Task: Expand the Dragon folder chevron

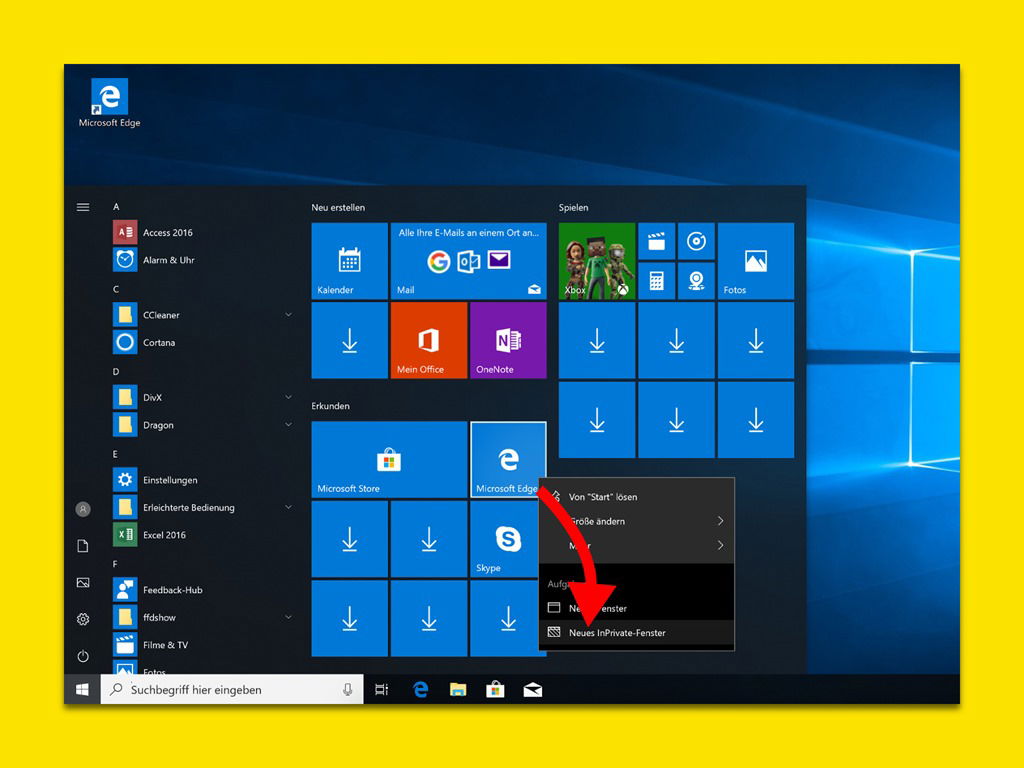Action: pyautogui.click(x=288, y=424)
